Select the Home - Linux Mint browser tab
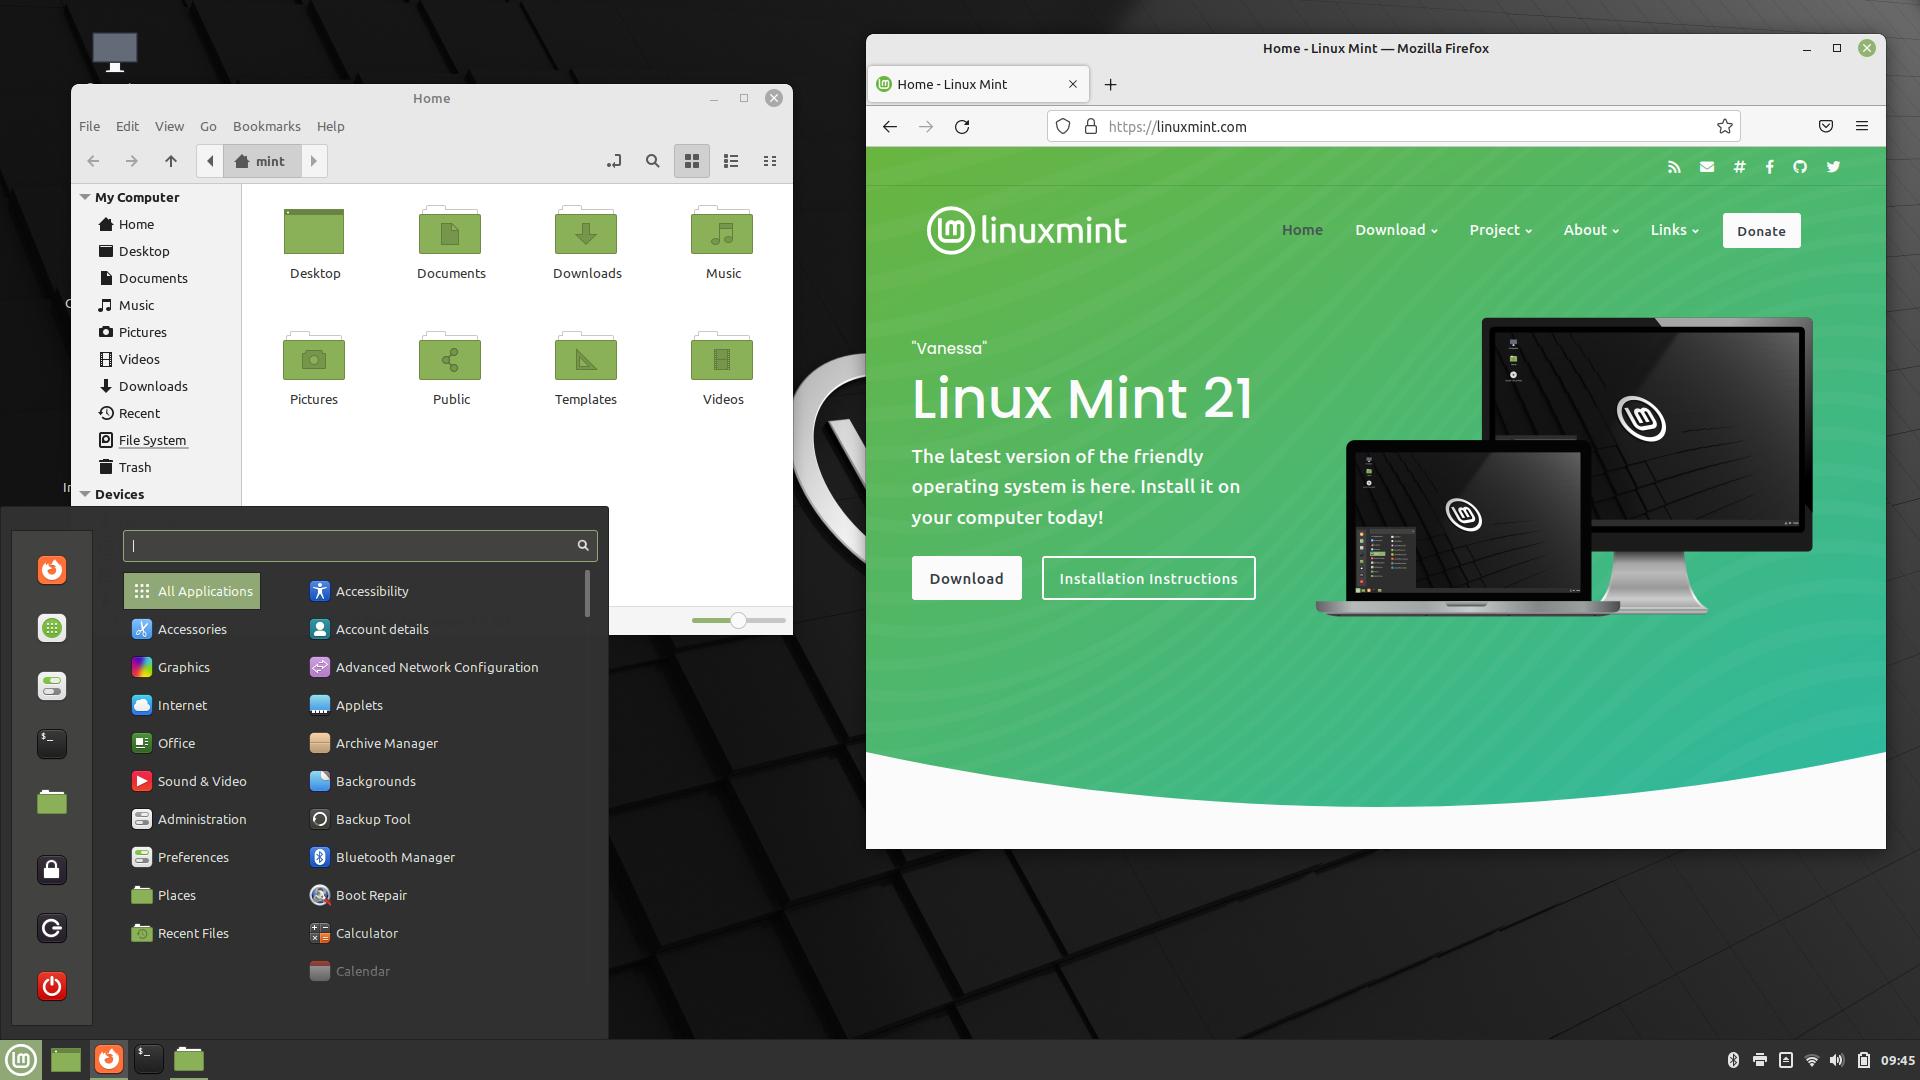1920x1080 pixels. (978, 84)
